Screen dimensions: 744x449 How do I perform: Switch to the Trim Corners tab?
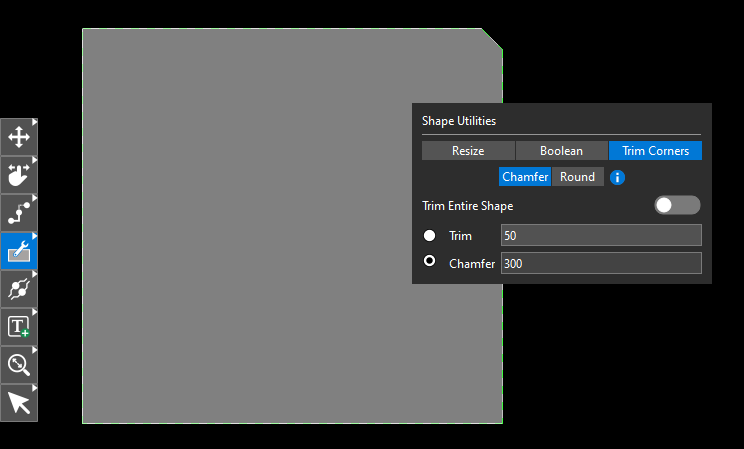click(655, 150)
